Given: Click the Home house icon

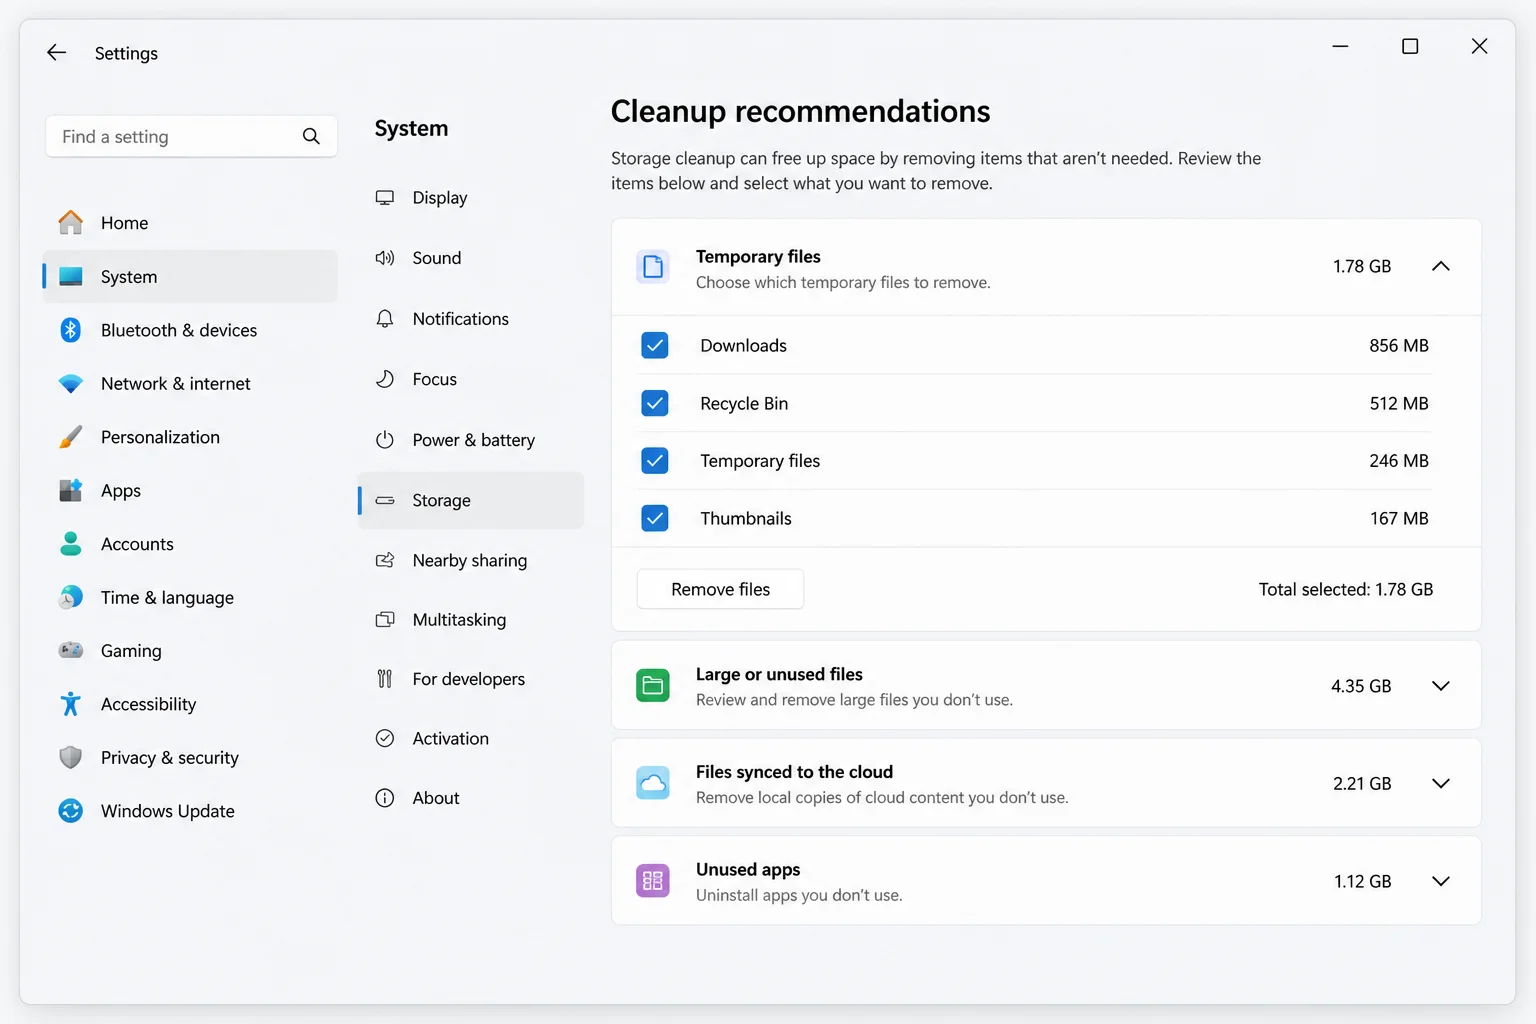Looking at the screenshot, I should coord(70,222).
